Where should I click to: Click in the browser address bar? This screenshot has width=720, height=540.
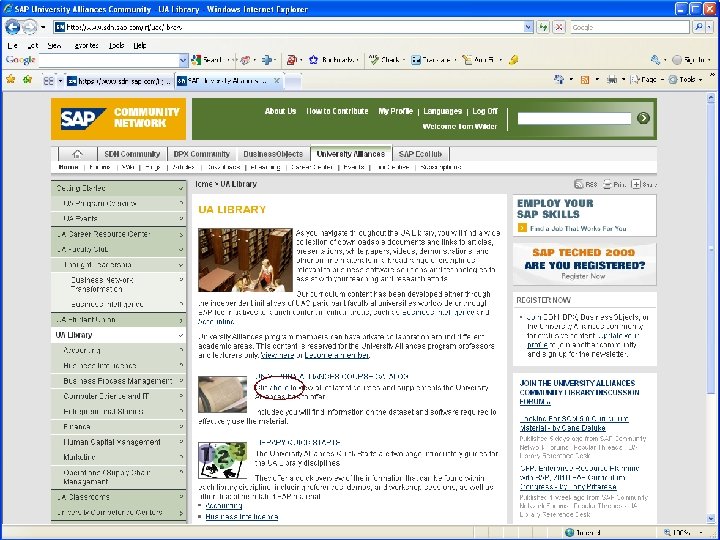coord(294,28)
